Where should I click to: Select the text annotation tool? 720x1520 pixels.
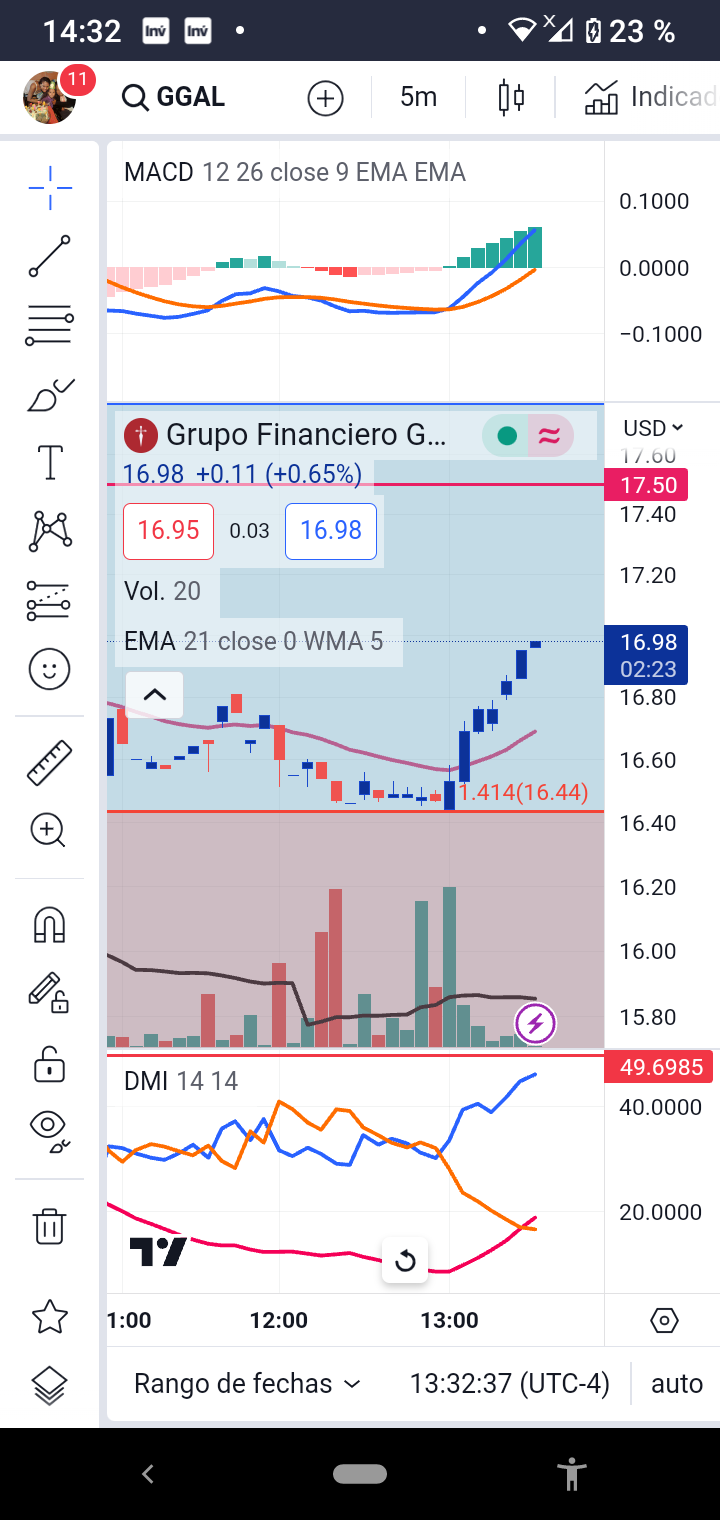pyautogui.click(x=49, y=462)
